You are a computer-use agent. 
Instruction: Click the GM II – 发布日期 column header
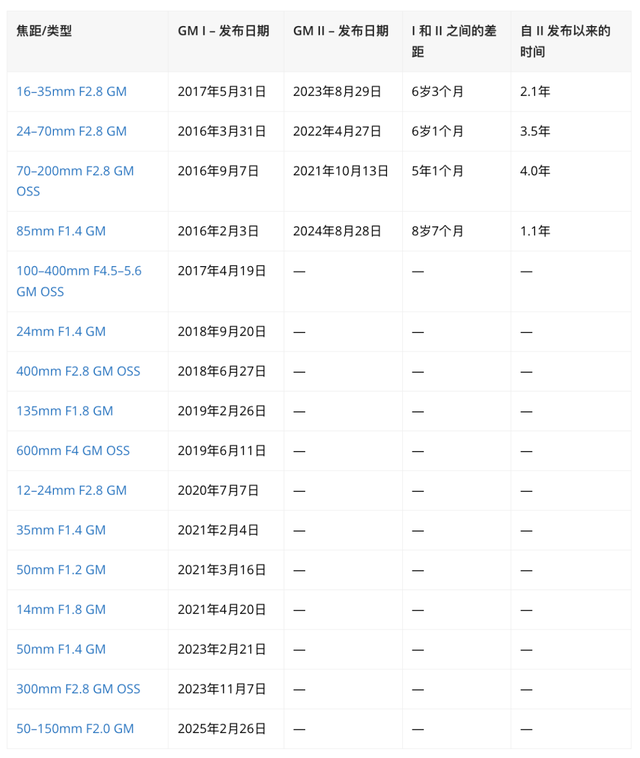[341, 31]
